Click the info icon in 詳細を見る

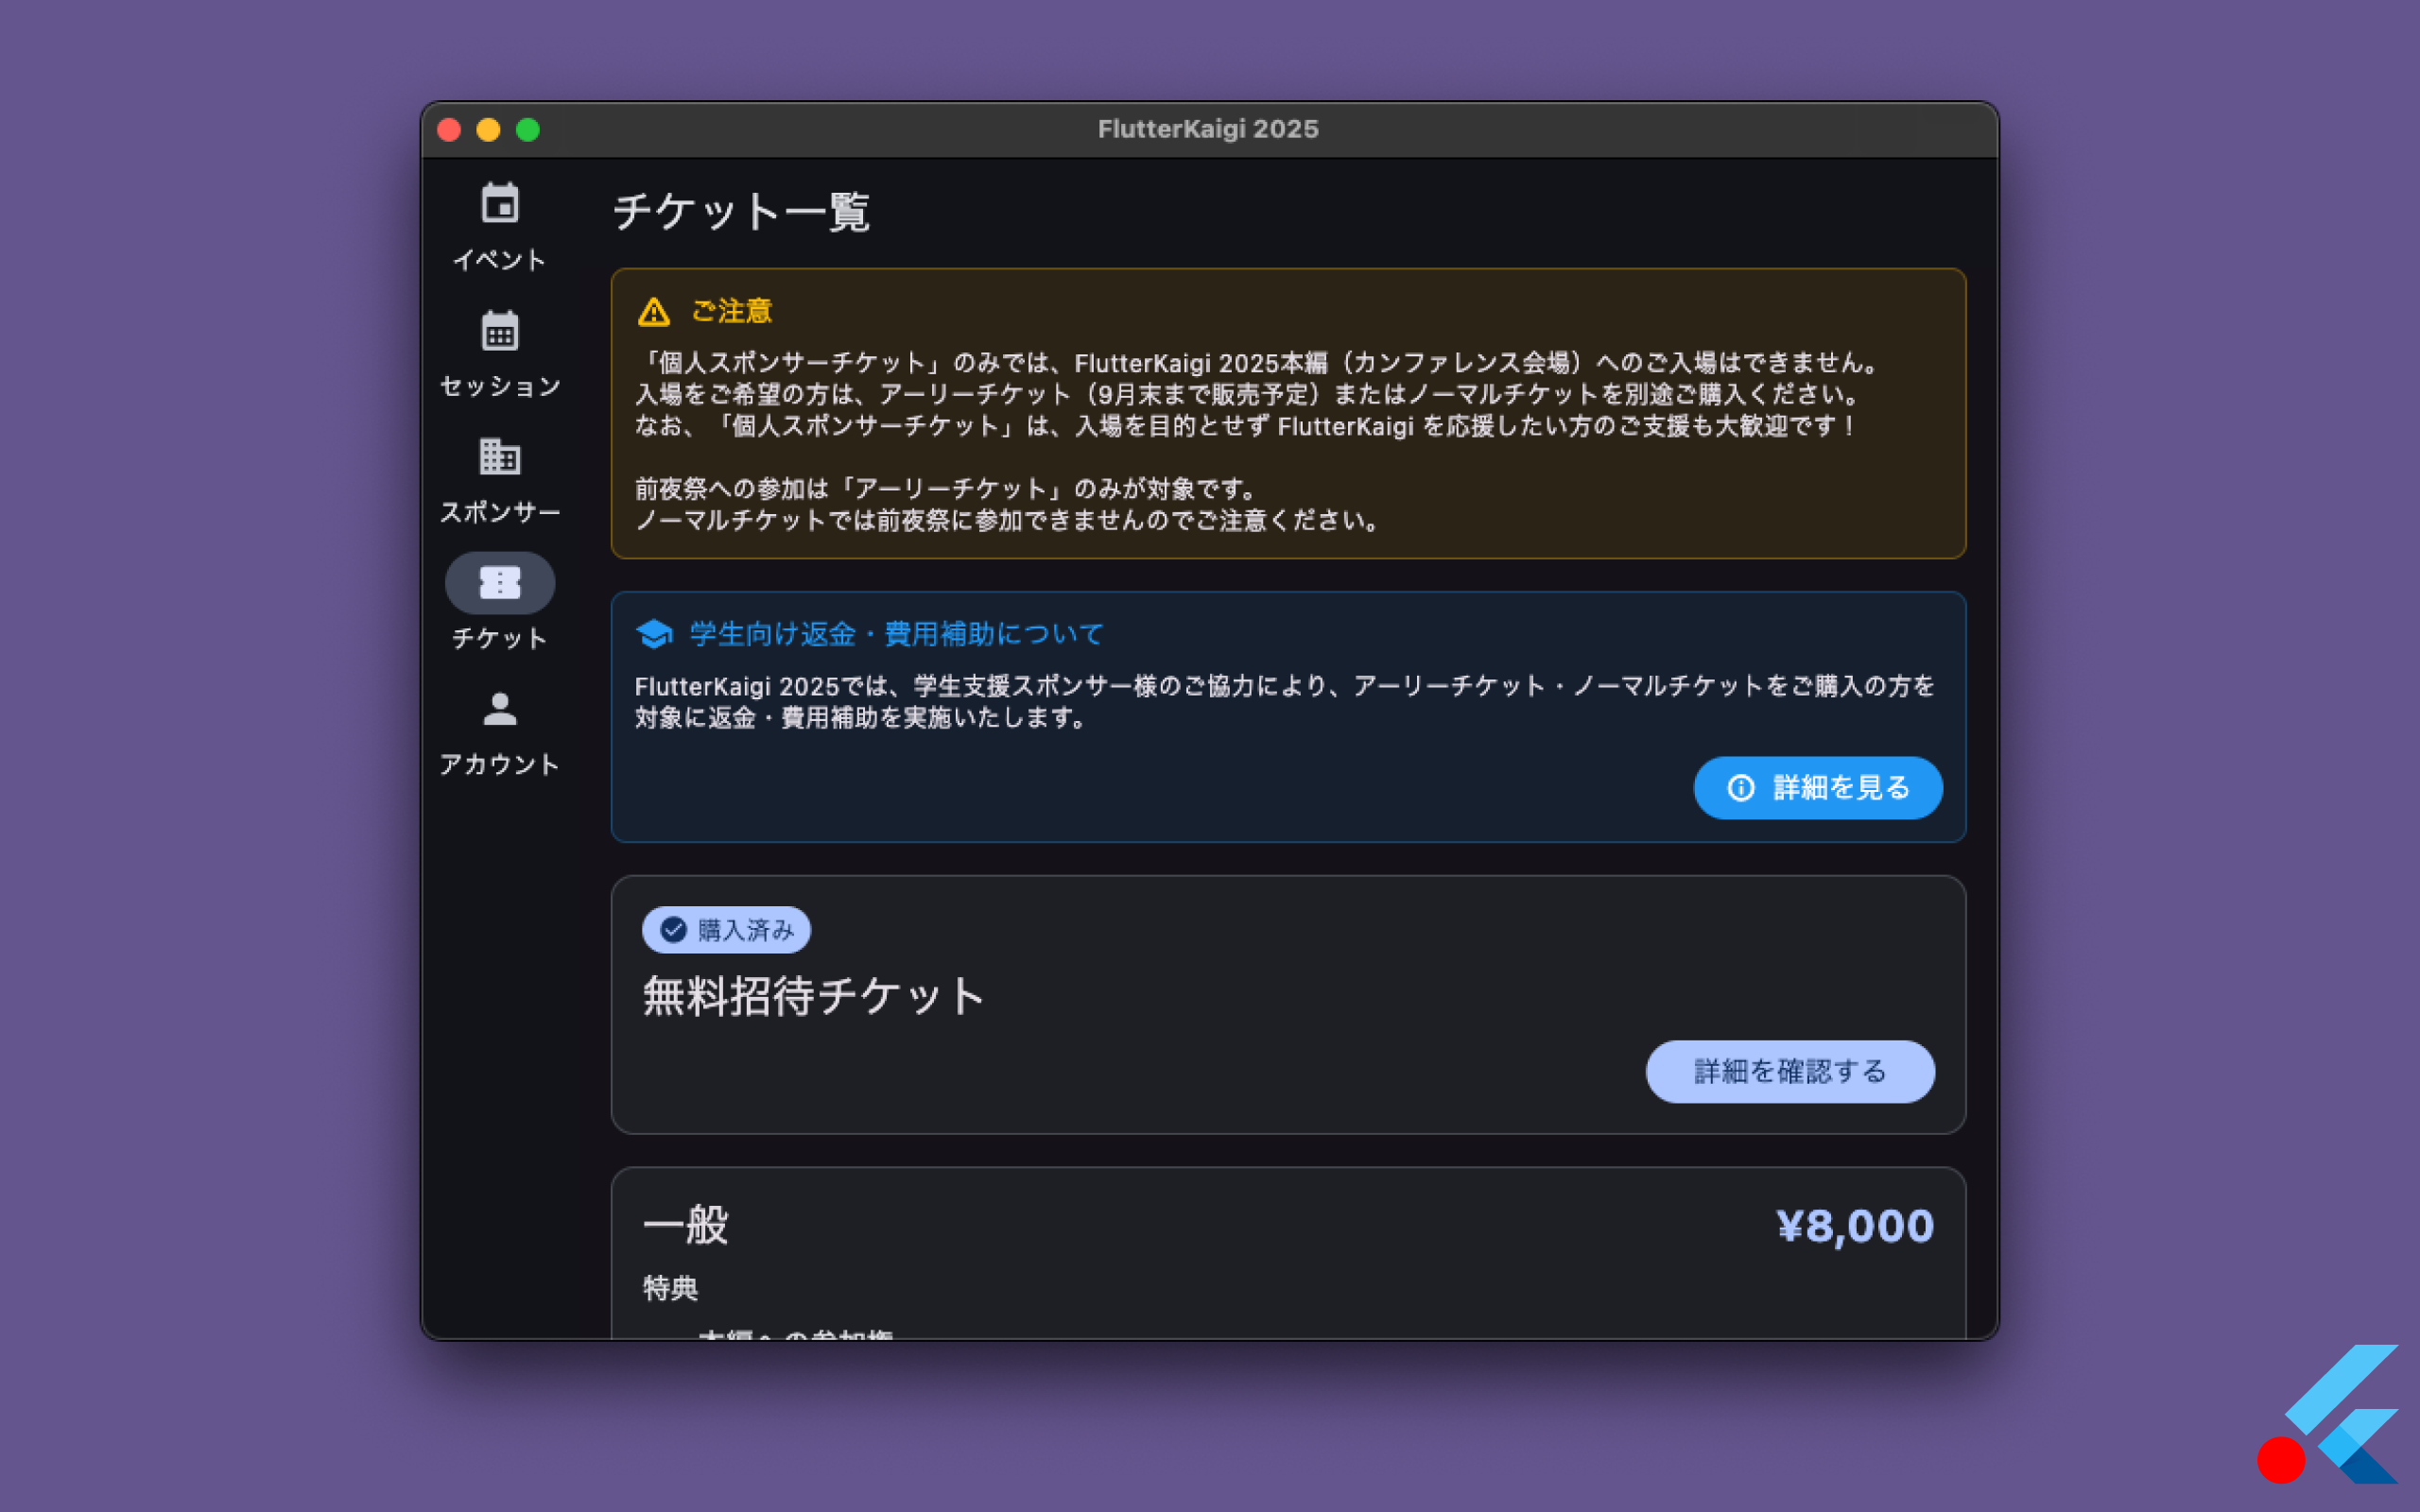[x=1741, y=788]
